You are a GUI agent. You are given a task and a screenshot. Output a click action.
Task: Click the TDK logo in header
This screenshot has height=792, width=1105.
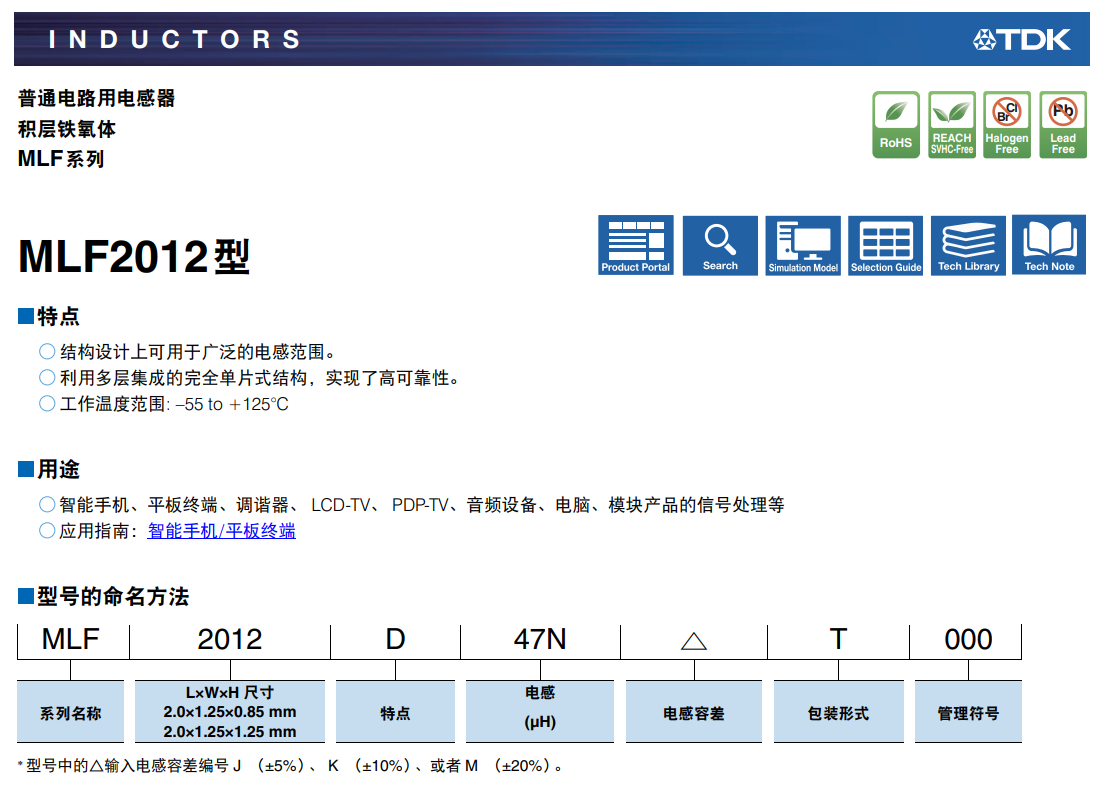click(1023, 39)
